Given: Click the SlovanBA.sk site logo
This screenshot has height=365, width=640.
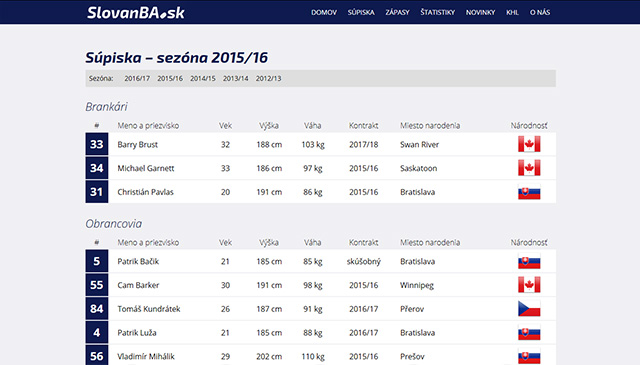Looking at the screenshot, I should [x=136, y=12].
